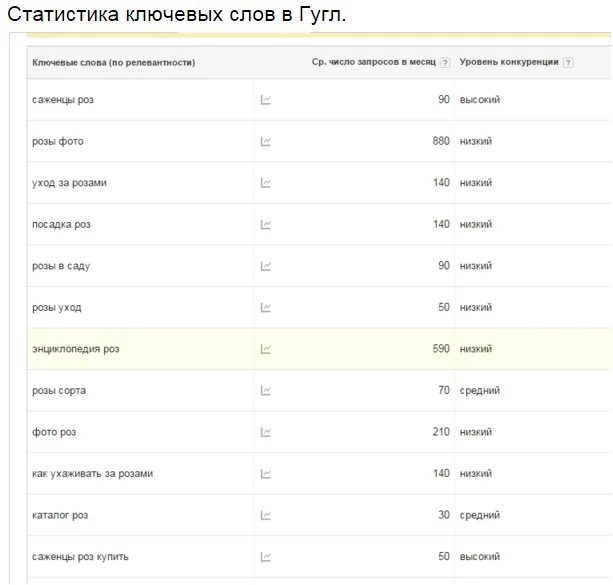The image size is (613, 585).
Task: Open chart icon for как ухаживать за розами
Action: pos(265,474)
